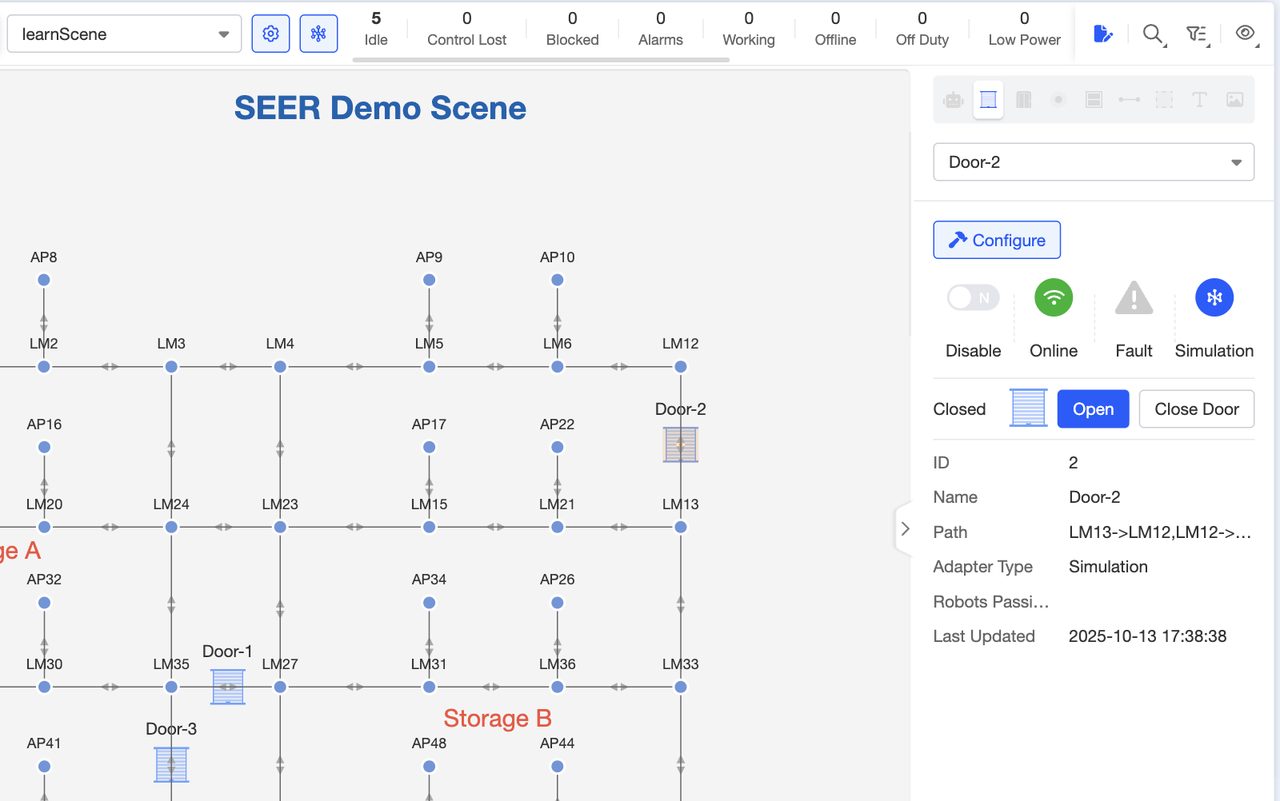The width and height of the screenshot is (1280, 801).
Task: Collapse the side panel using chevron arrow
Action: [x=904, y=529]
